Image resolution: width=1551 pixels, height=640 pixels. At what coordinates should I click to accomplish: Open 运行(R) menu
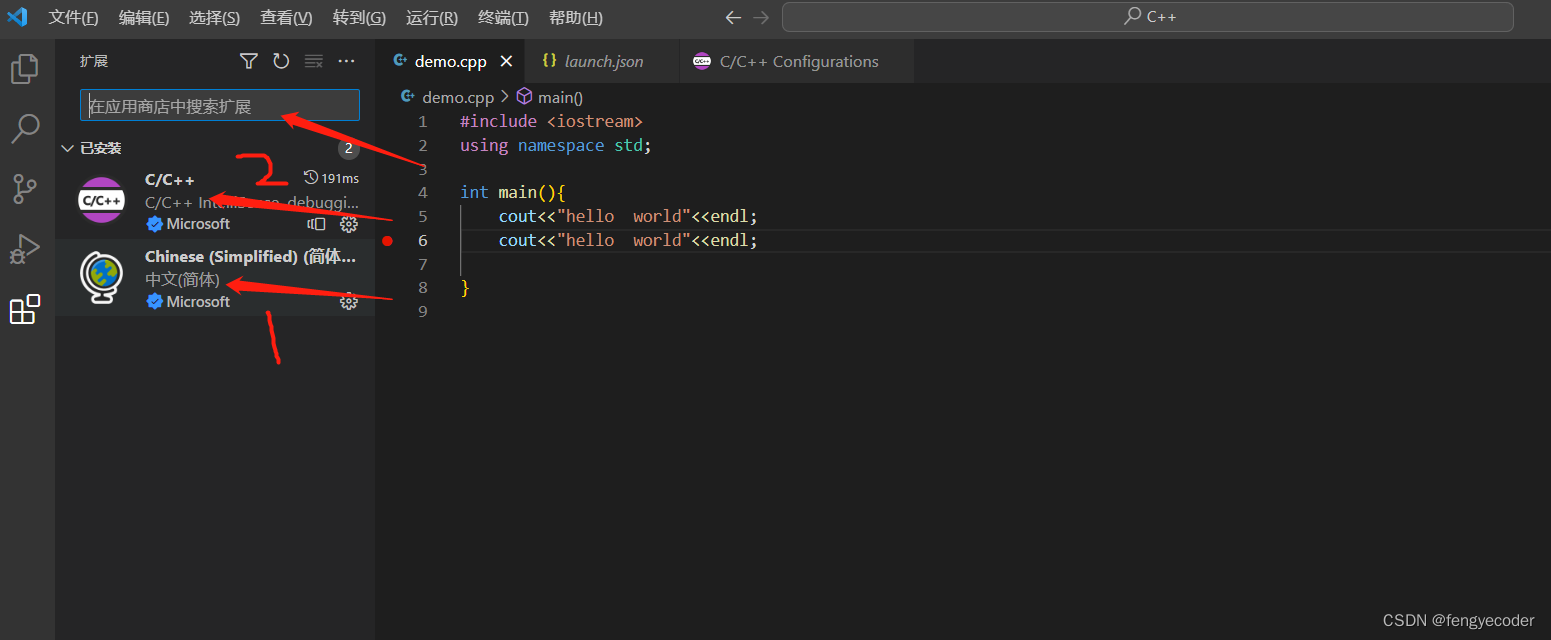(432, 18)
